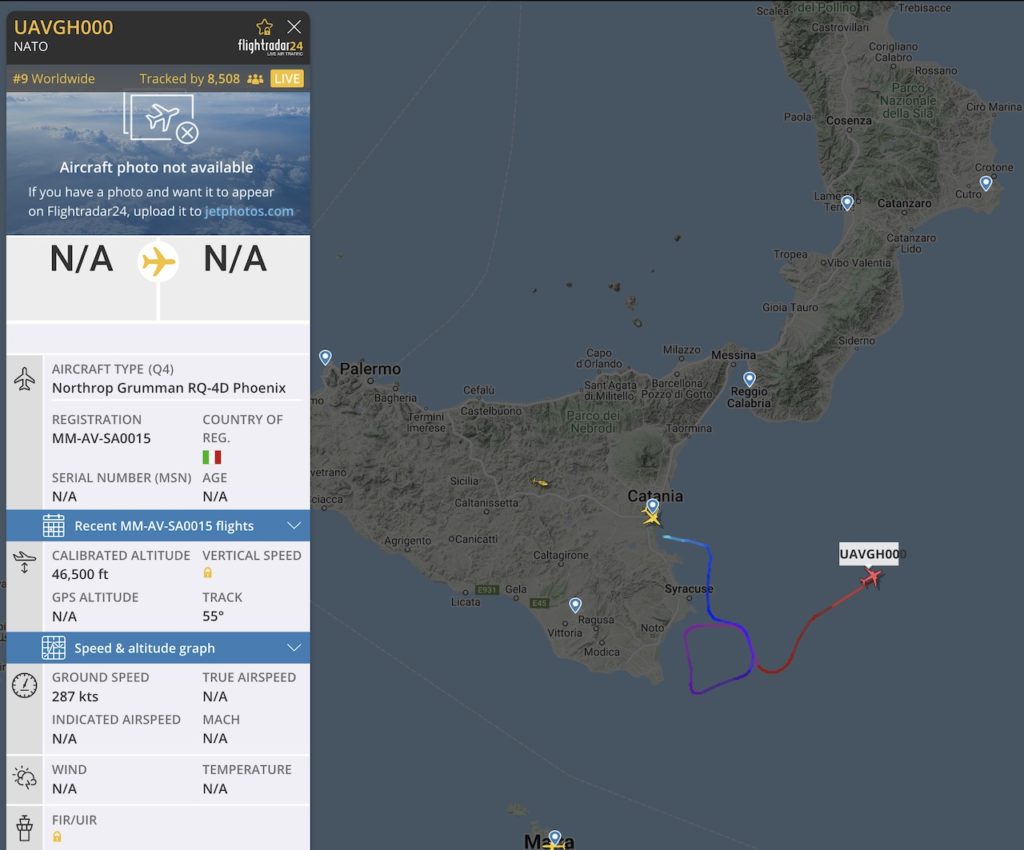Click the Crotone airport pin marker
Viewport: 1024px width, 850px height.
pyautogui.click(x=985, y=183)
